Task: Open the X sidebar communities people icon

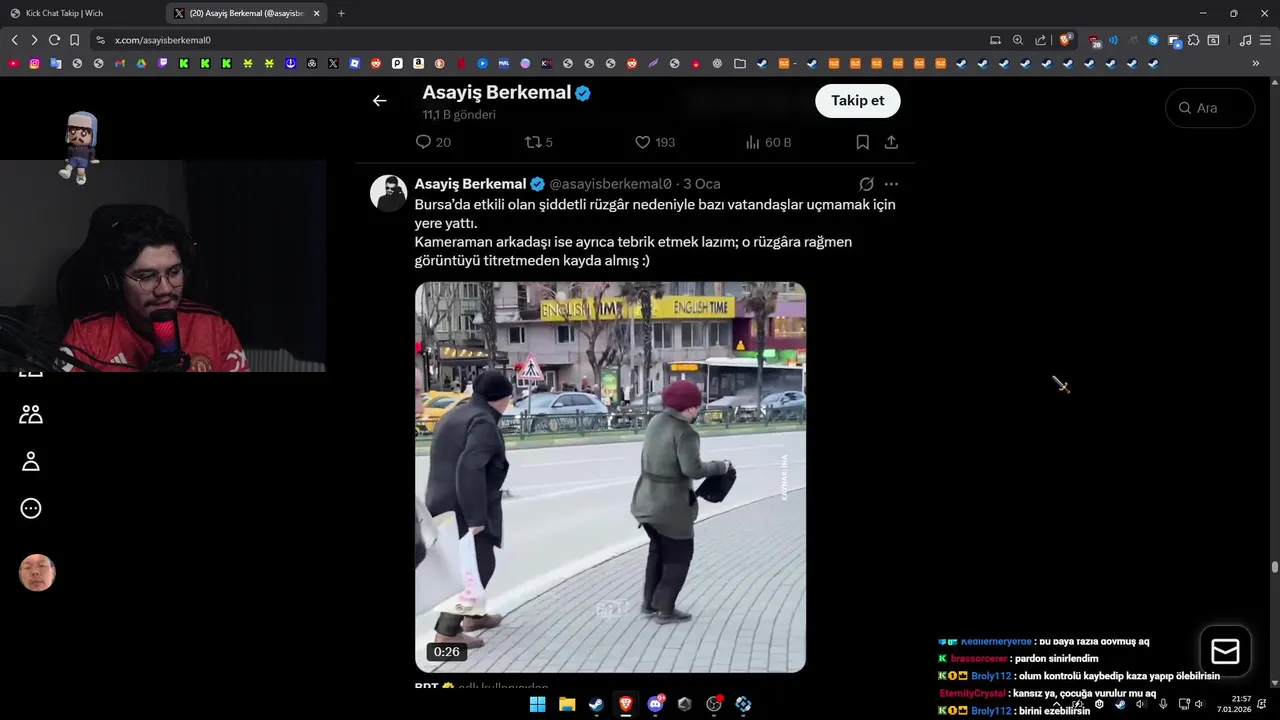Action: [x=31, y=414]
